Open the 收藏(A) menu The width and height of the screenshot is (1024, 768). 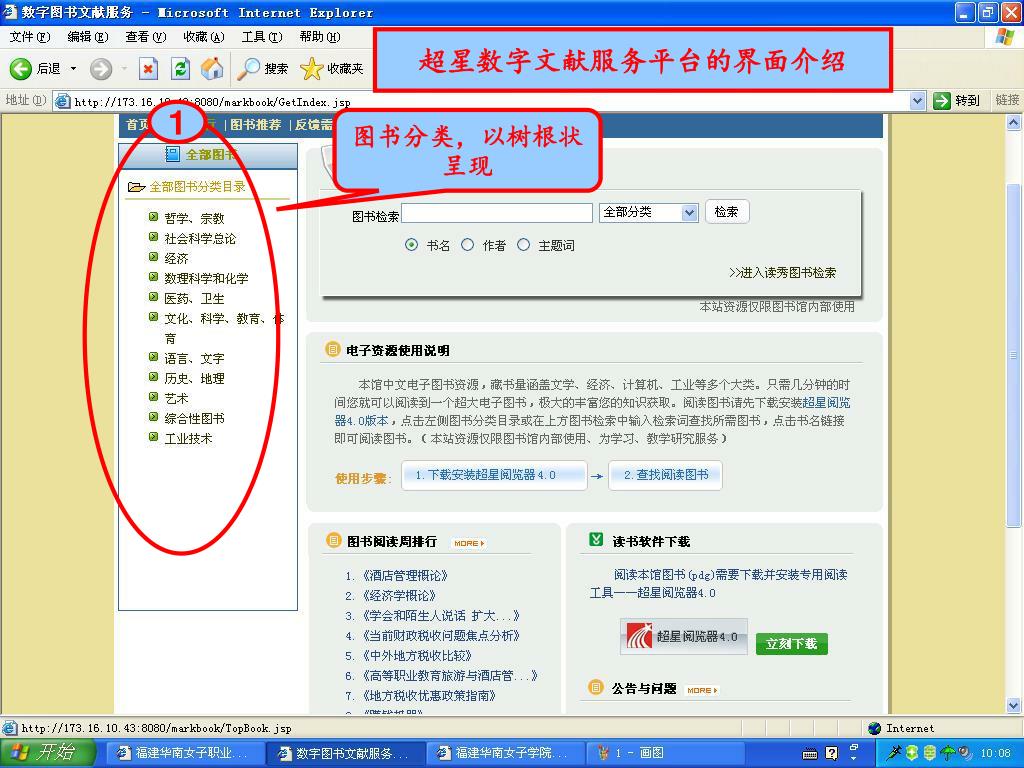204,37
